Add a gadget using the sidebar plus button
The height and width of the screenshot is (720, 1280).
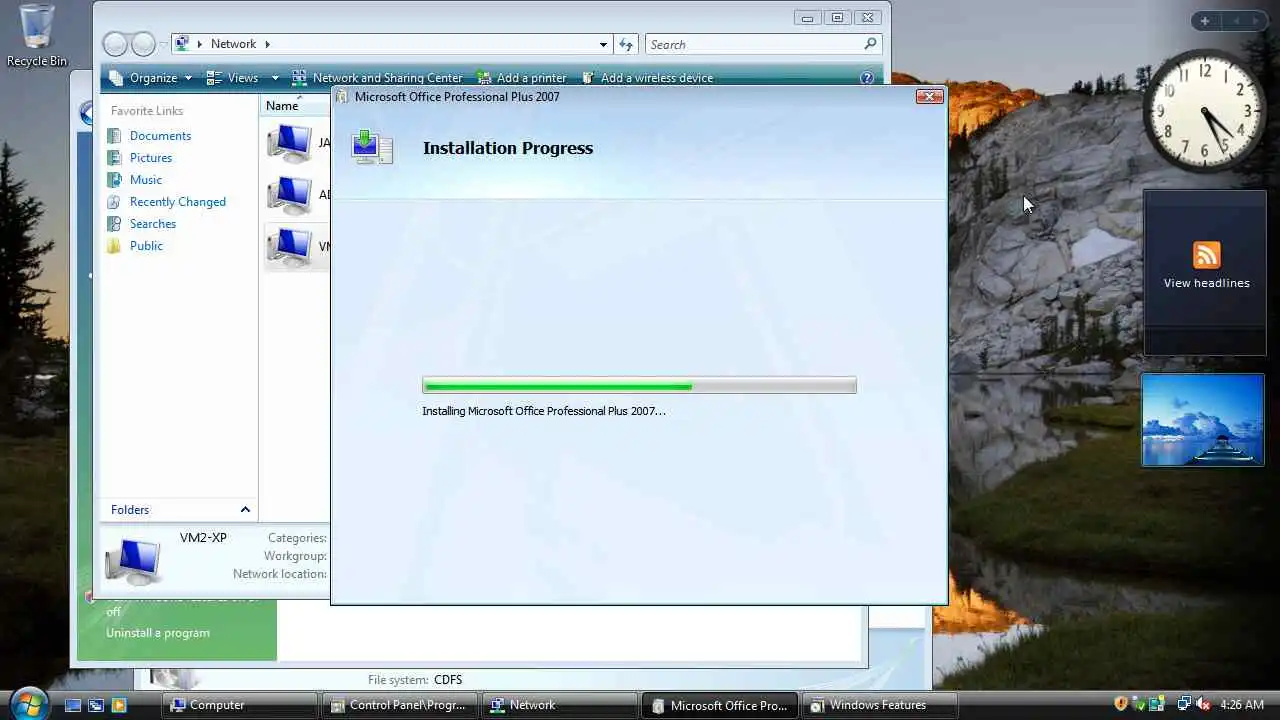(x=1205, y=21)
